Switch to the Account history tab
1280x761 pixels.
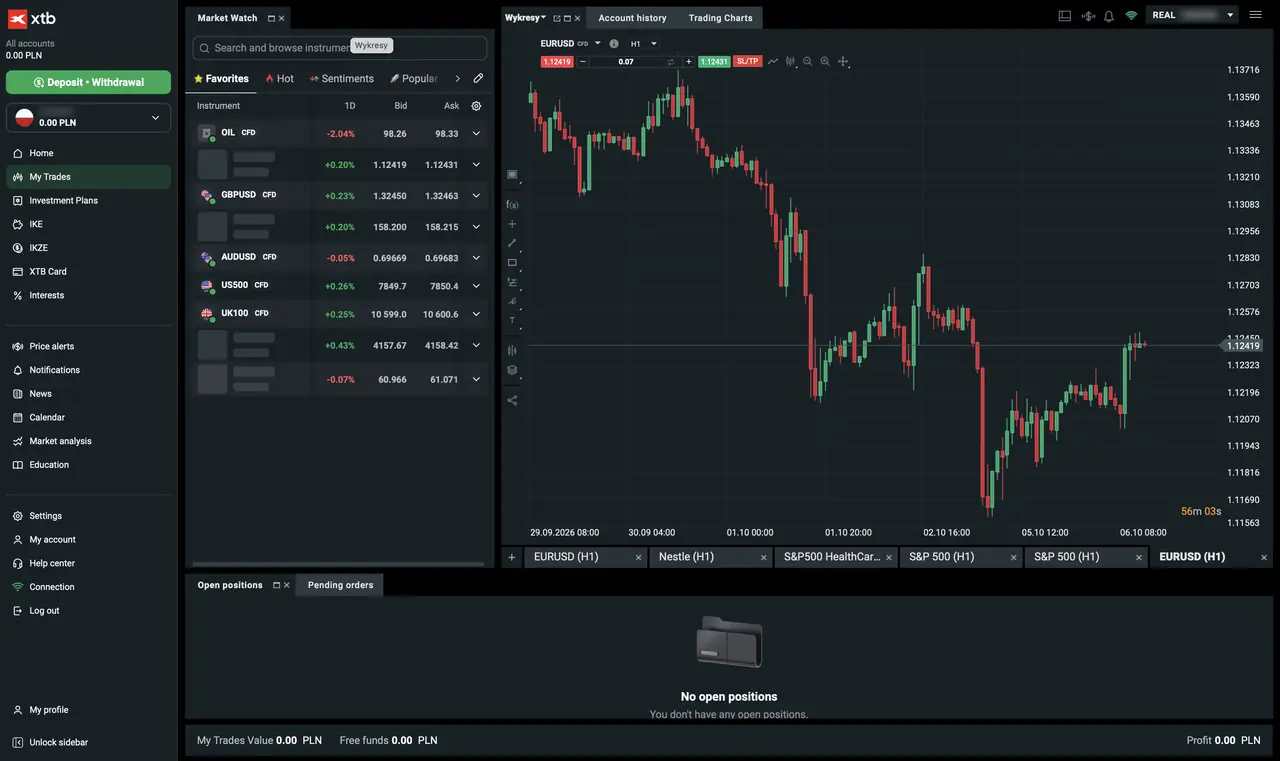632,18
